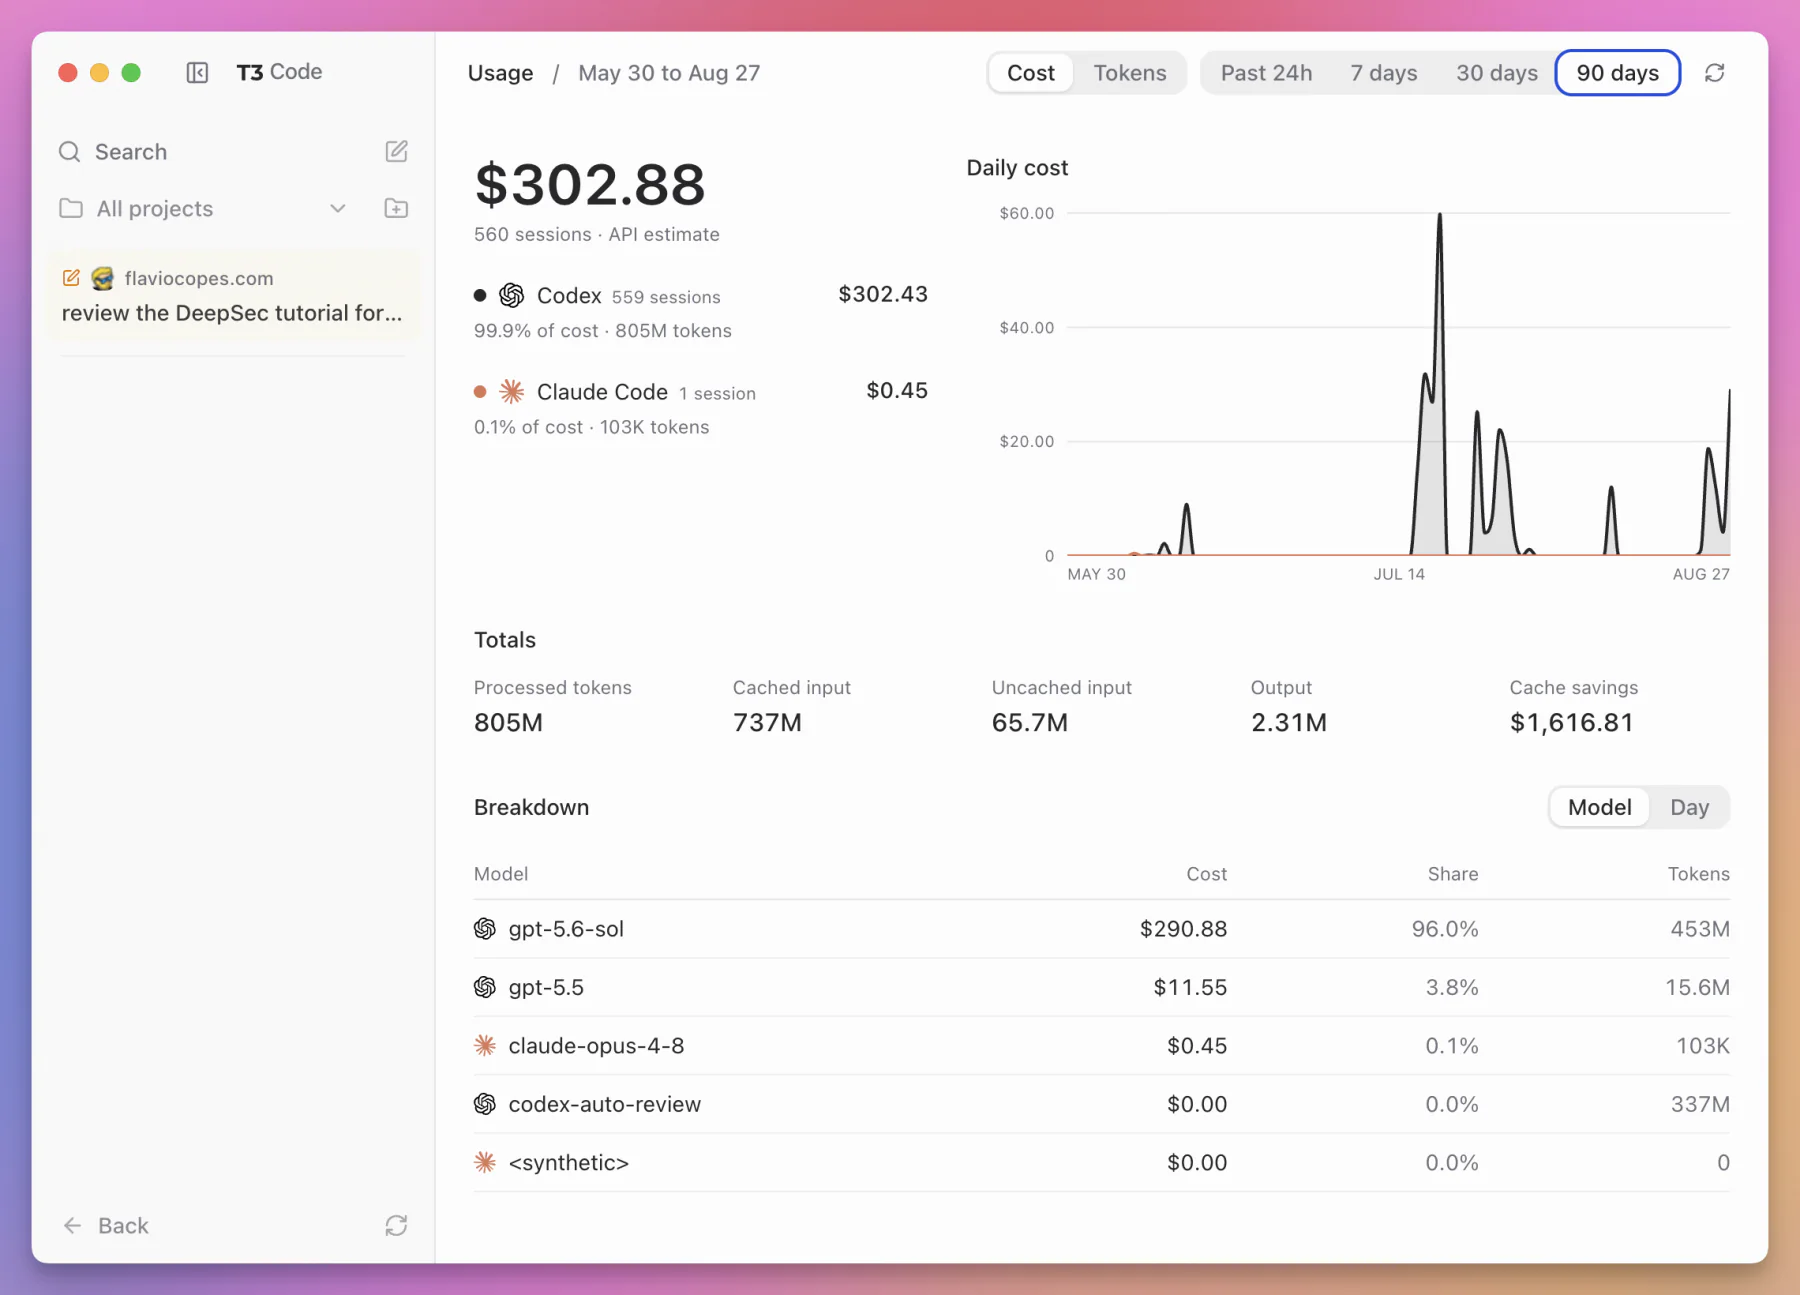Select the Past 24h range

pos(1266,73)
